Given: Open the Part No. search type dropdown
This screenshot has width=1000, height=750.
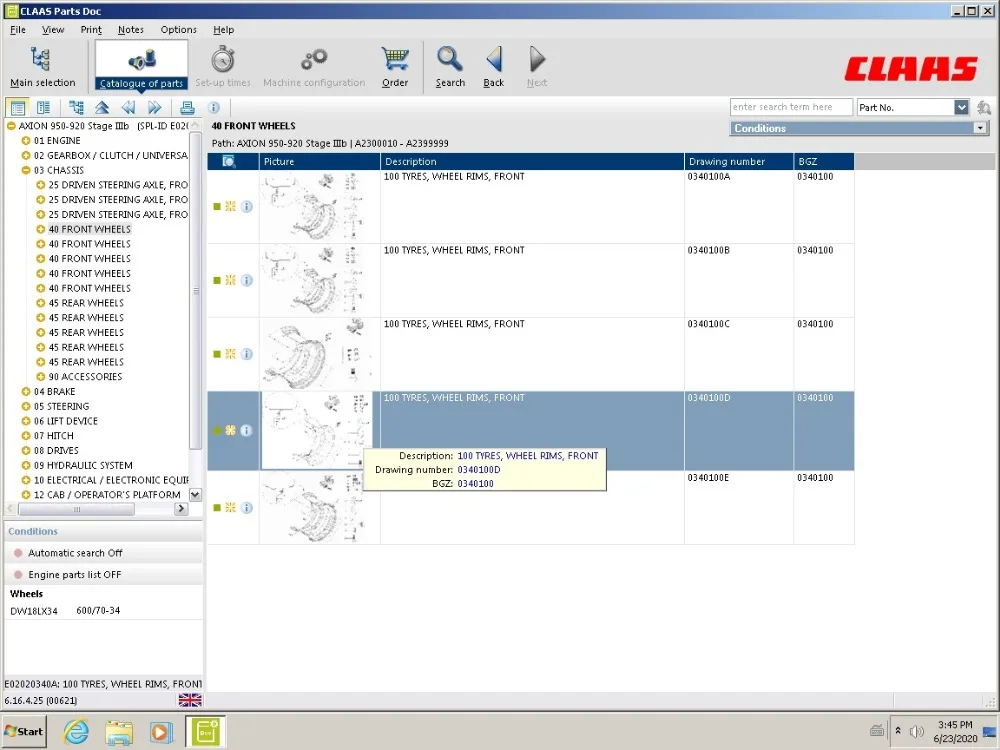Looking at the screenshot, I should pos(961,108).
